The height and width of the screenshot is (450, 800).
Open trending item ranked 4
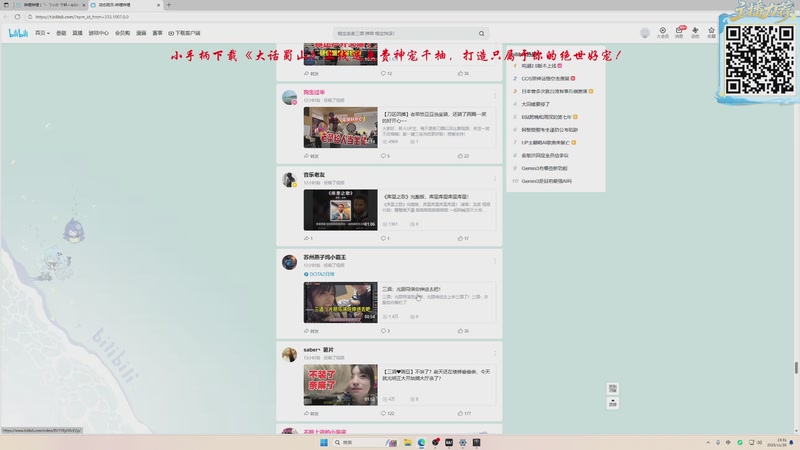(535, 104)
